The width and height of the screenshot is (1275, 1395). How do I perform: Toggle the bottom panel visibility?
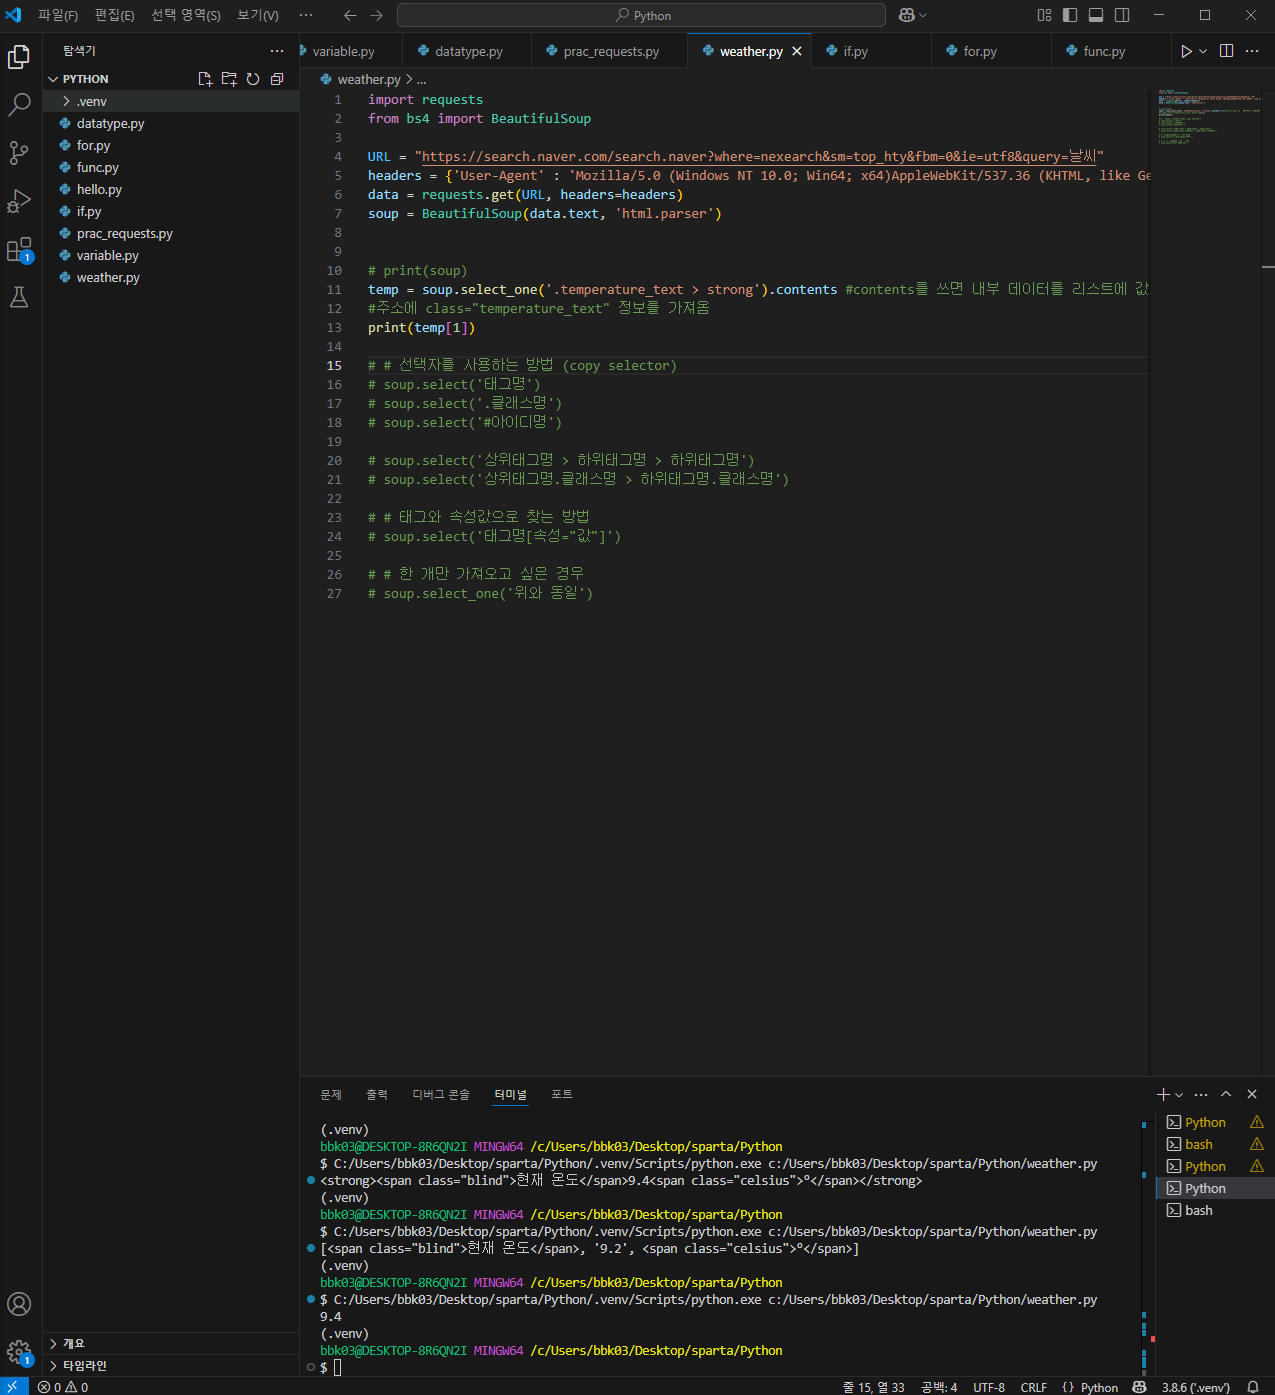pyautogui.click(x=1096, y=15)
